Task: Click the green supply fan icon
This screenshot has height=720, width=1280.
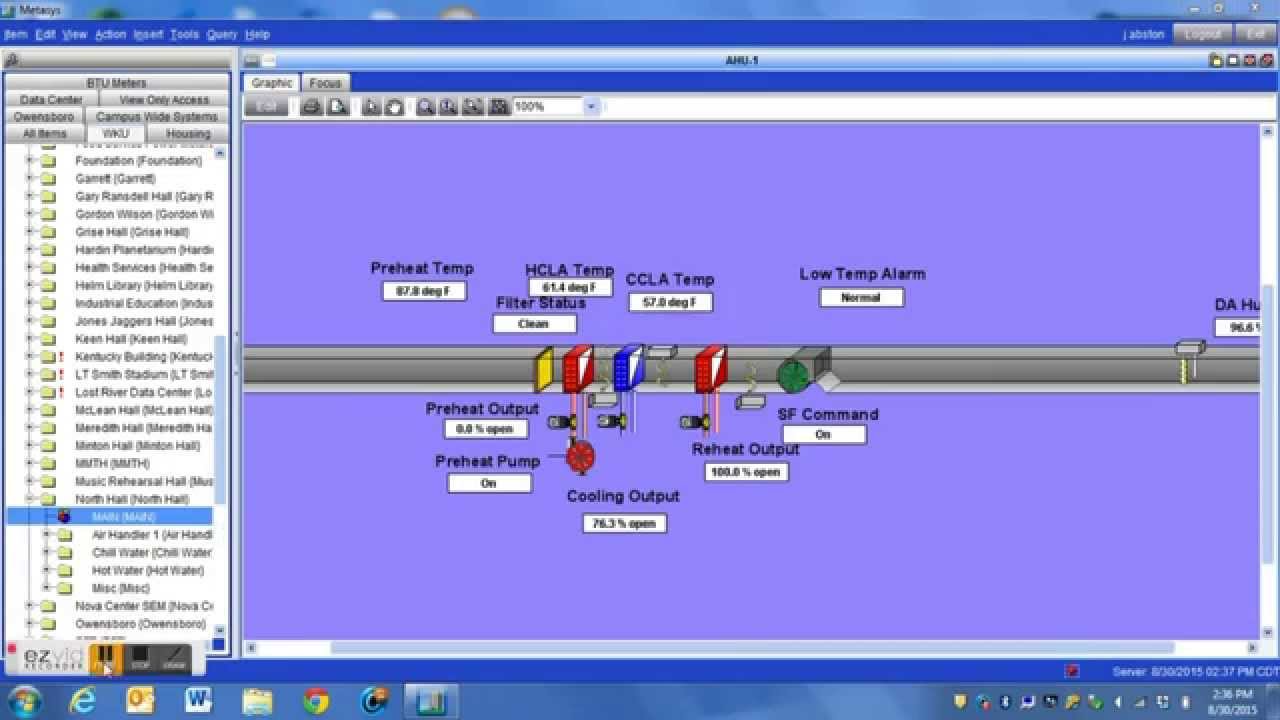Action: 792,376
